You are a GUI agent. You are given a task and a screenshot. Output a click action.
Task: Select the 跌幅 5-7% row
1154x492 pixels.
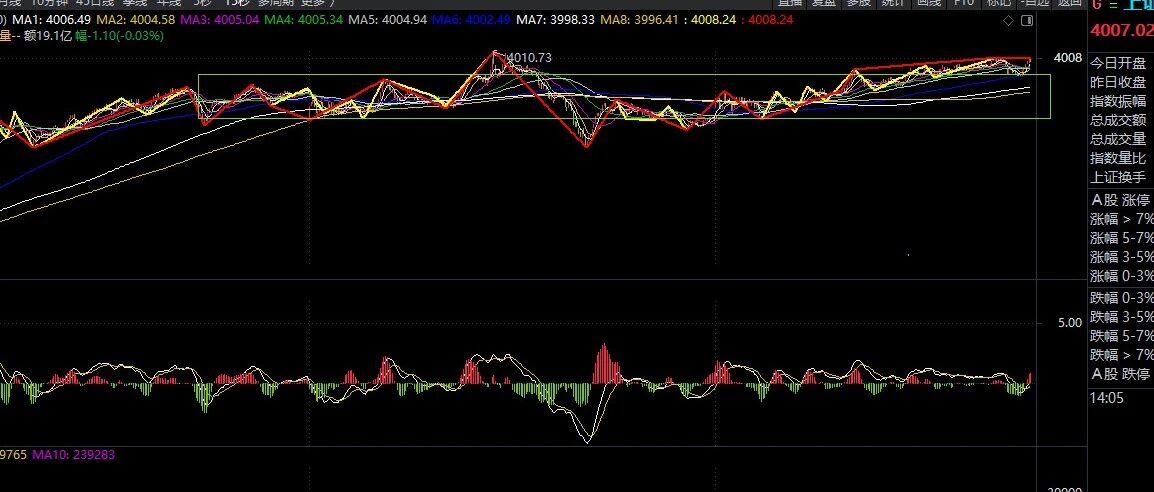(1120, 337)
